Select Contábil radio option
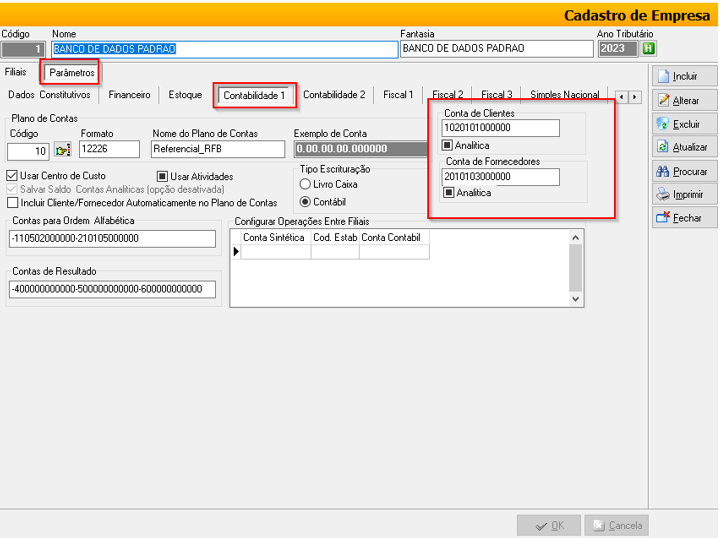721x538 pixels. tap(306, 202)
